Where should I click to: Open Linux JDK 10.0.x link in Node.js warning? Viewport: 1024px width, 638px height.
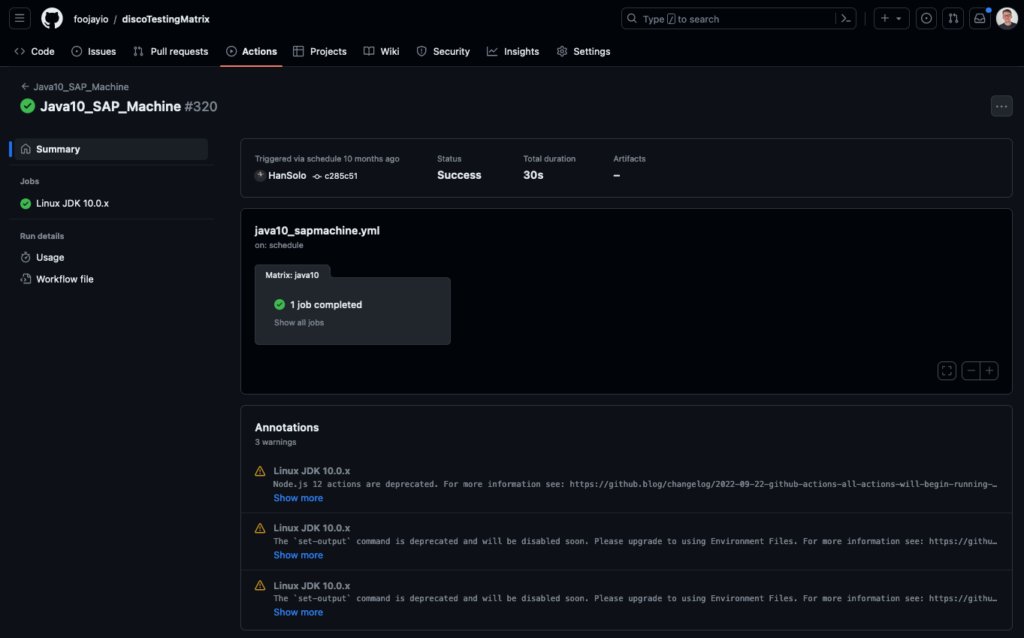(312, 470)
